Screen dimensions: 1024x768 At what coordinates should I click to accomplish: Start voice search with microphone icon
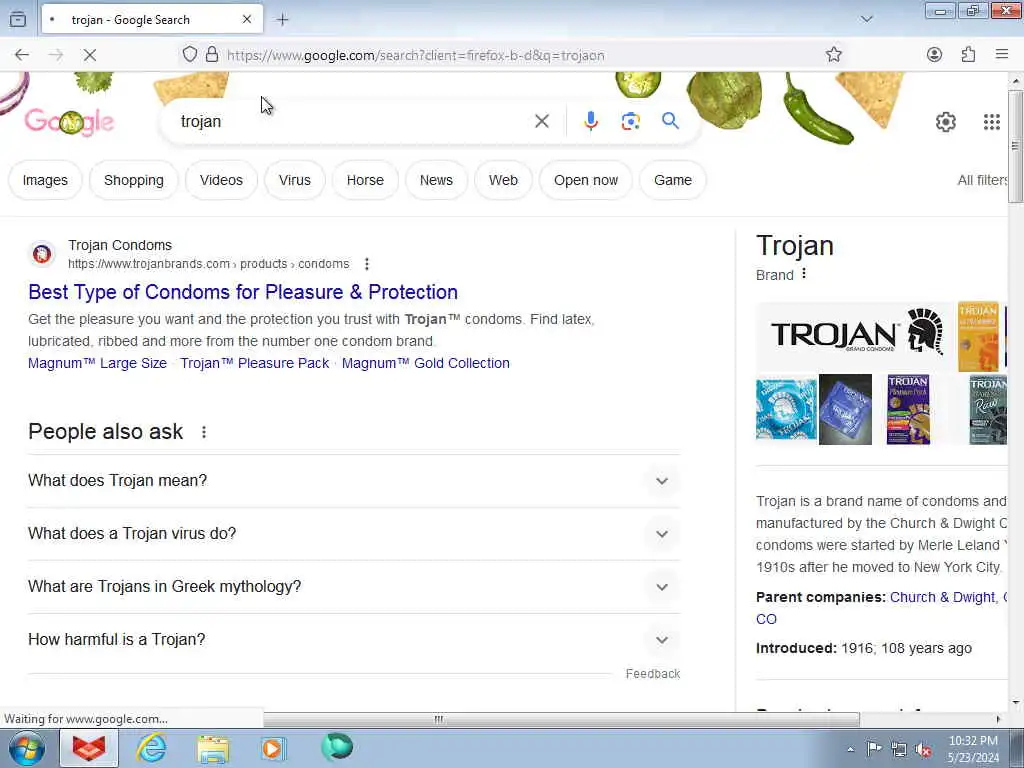pos(591,121)
